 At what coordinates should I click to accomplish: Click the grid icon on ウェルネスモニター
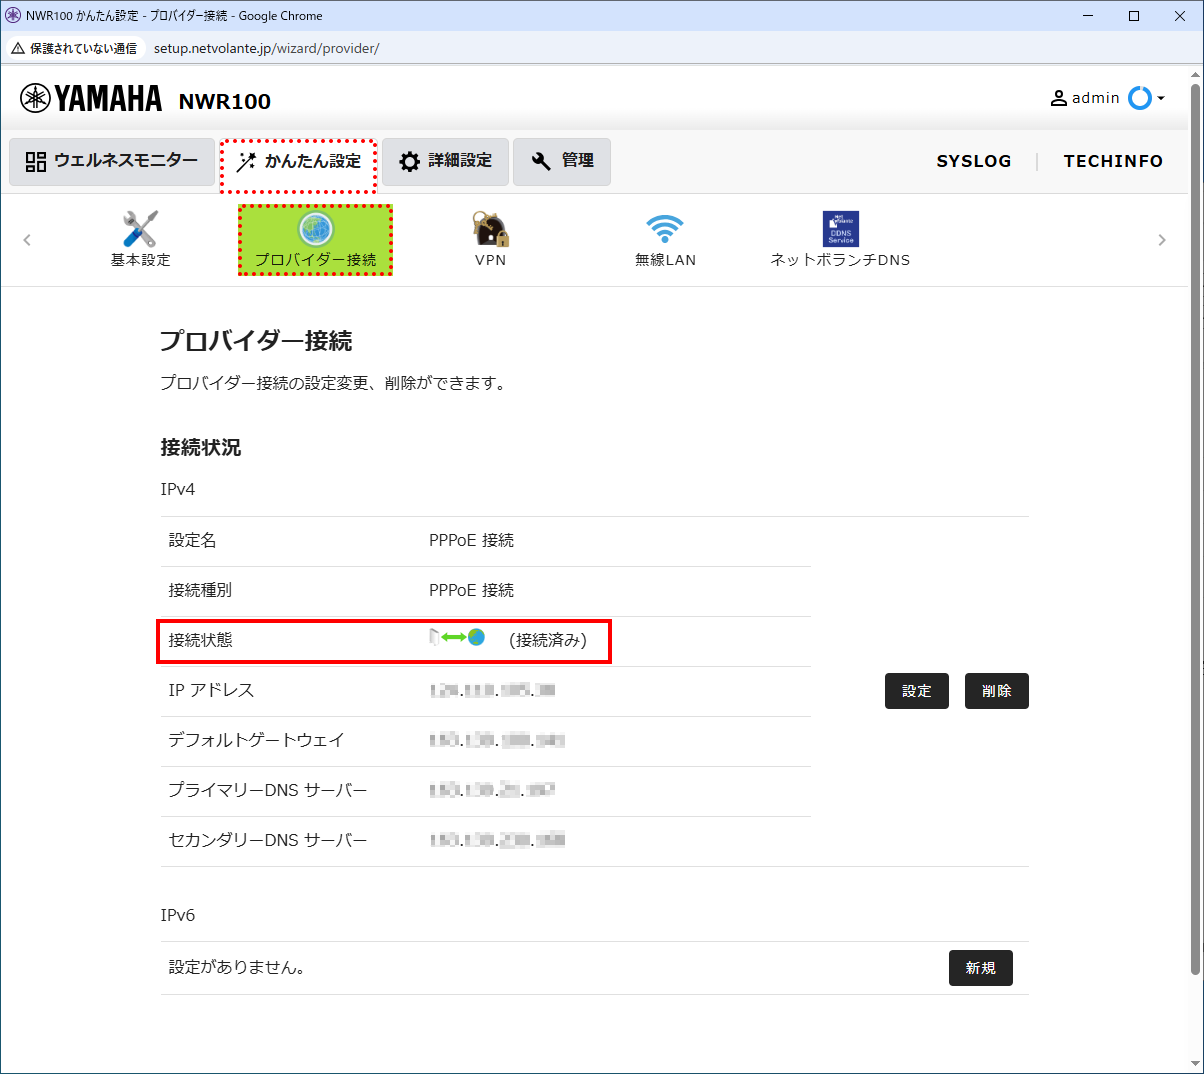click(34, 161)
